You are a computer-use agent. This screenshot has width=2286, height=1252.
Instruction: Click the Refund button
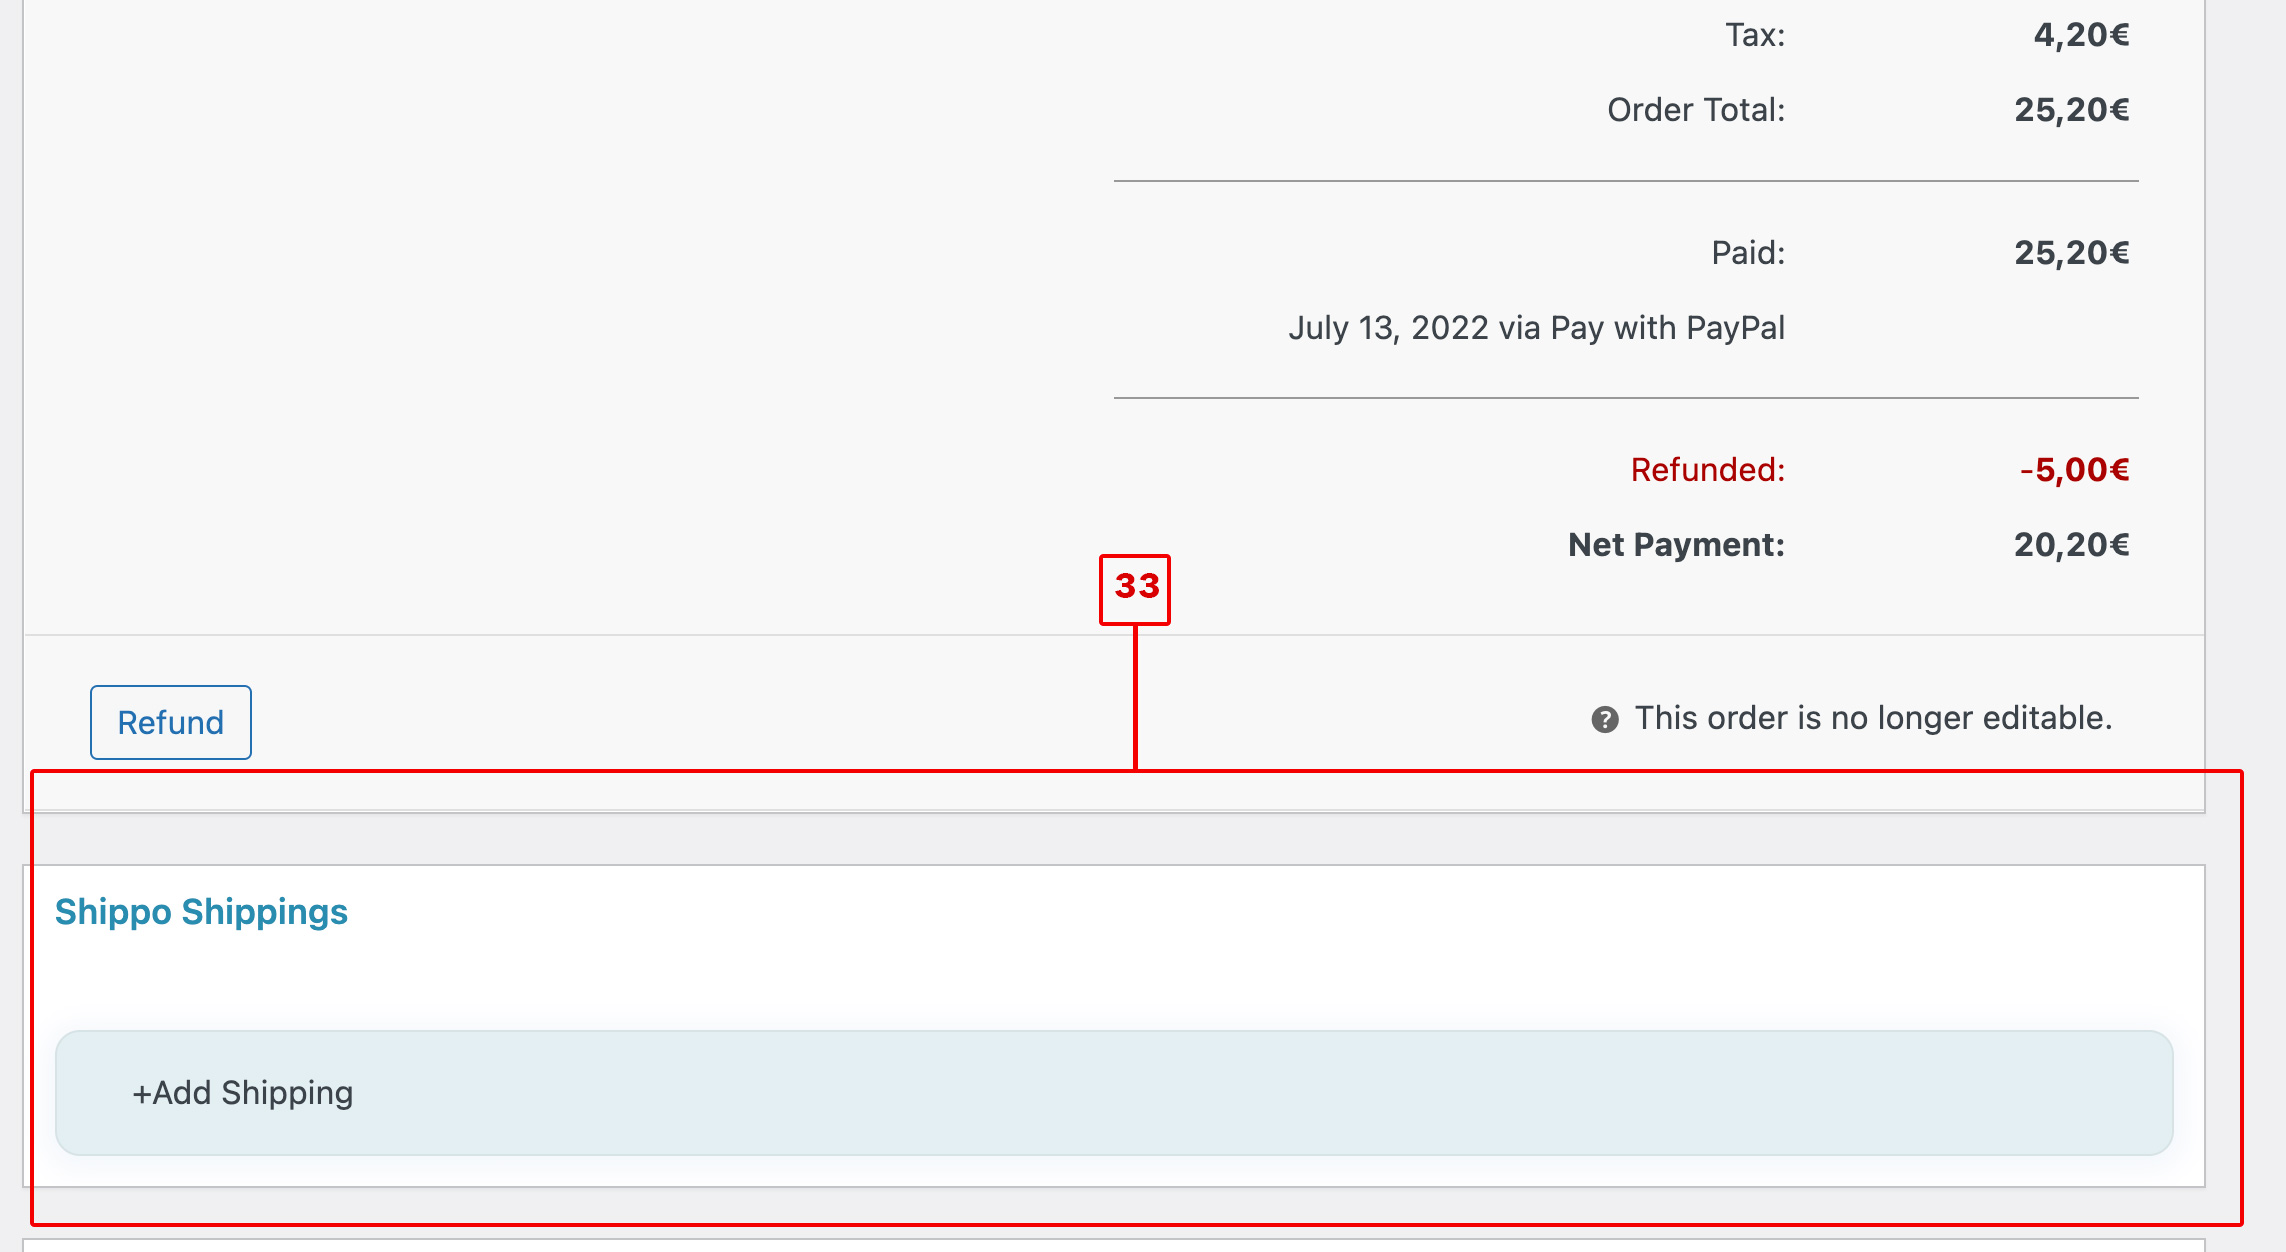[171, 722]
